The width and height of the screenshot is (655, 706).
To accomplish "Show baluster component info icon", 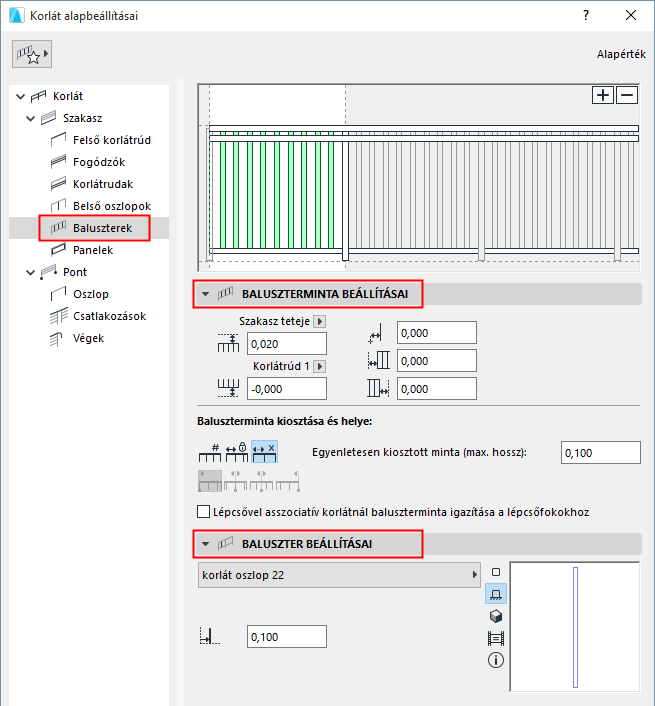I will (496, 661).
